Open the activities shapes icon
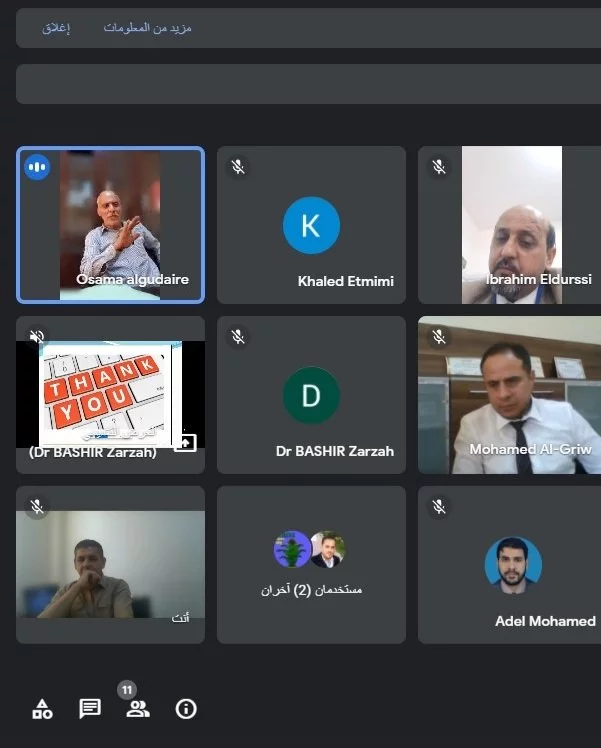Viewport: 601px width, 748px height. click(42, 709)
